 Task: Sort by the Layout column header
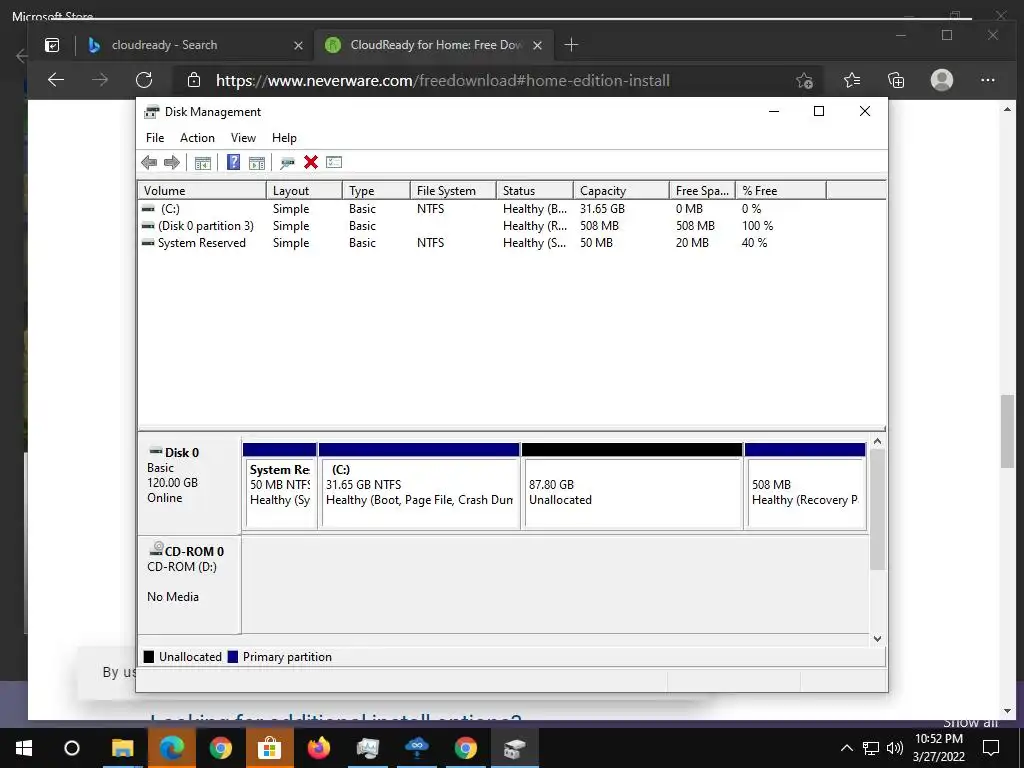tap(304, 191)
